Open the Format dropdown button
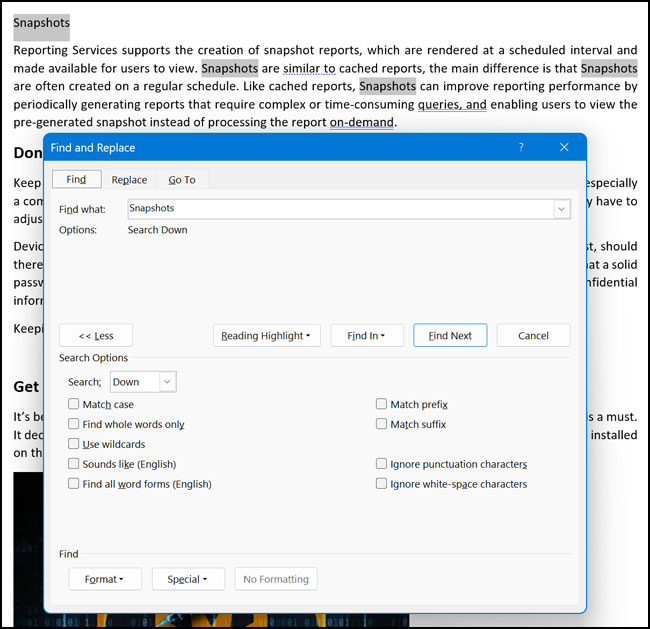The image size is (650, 629). (105, 579)
